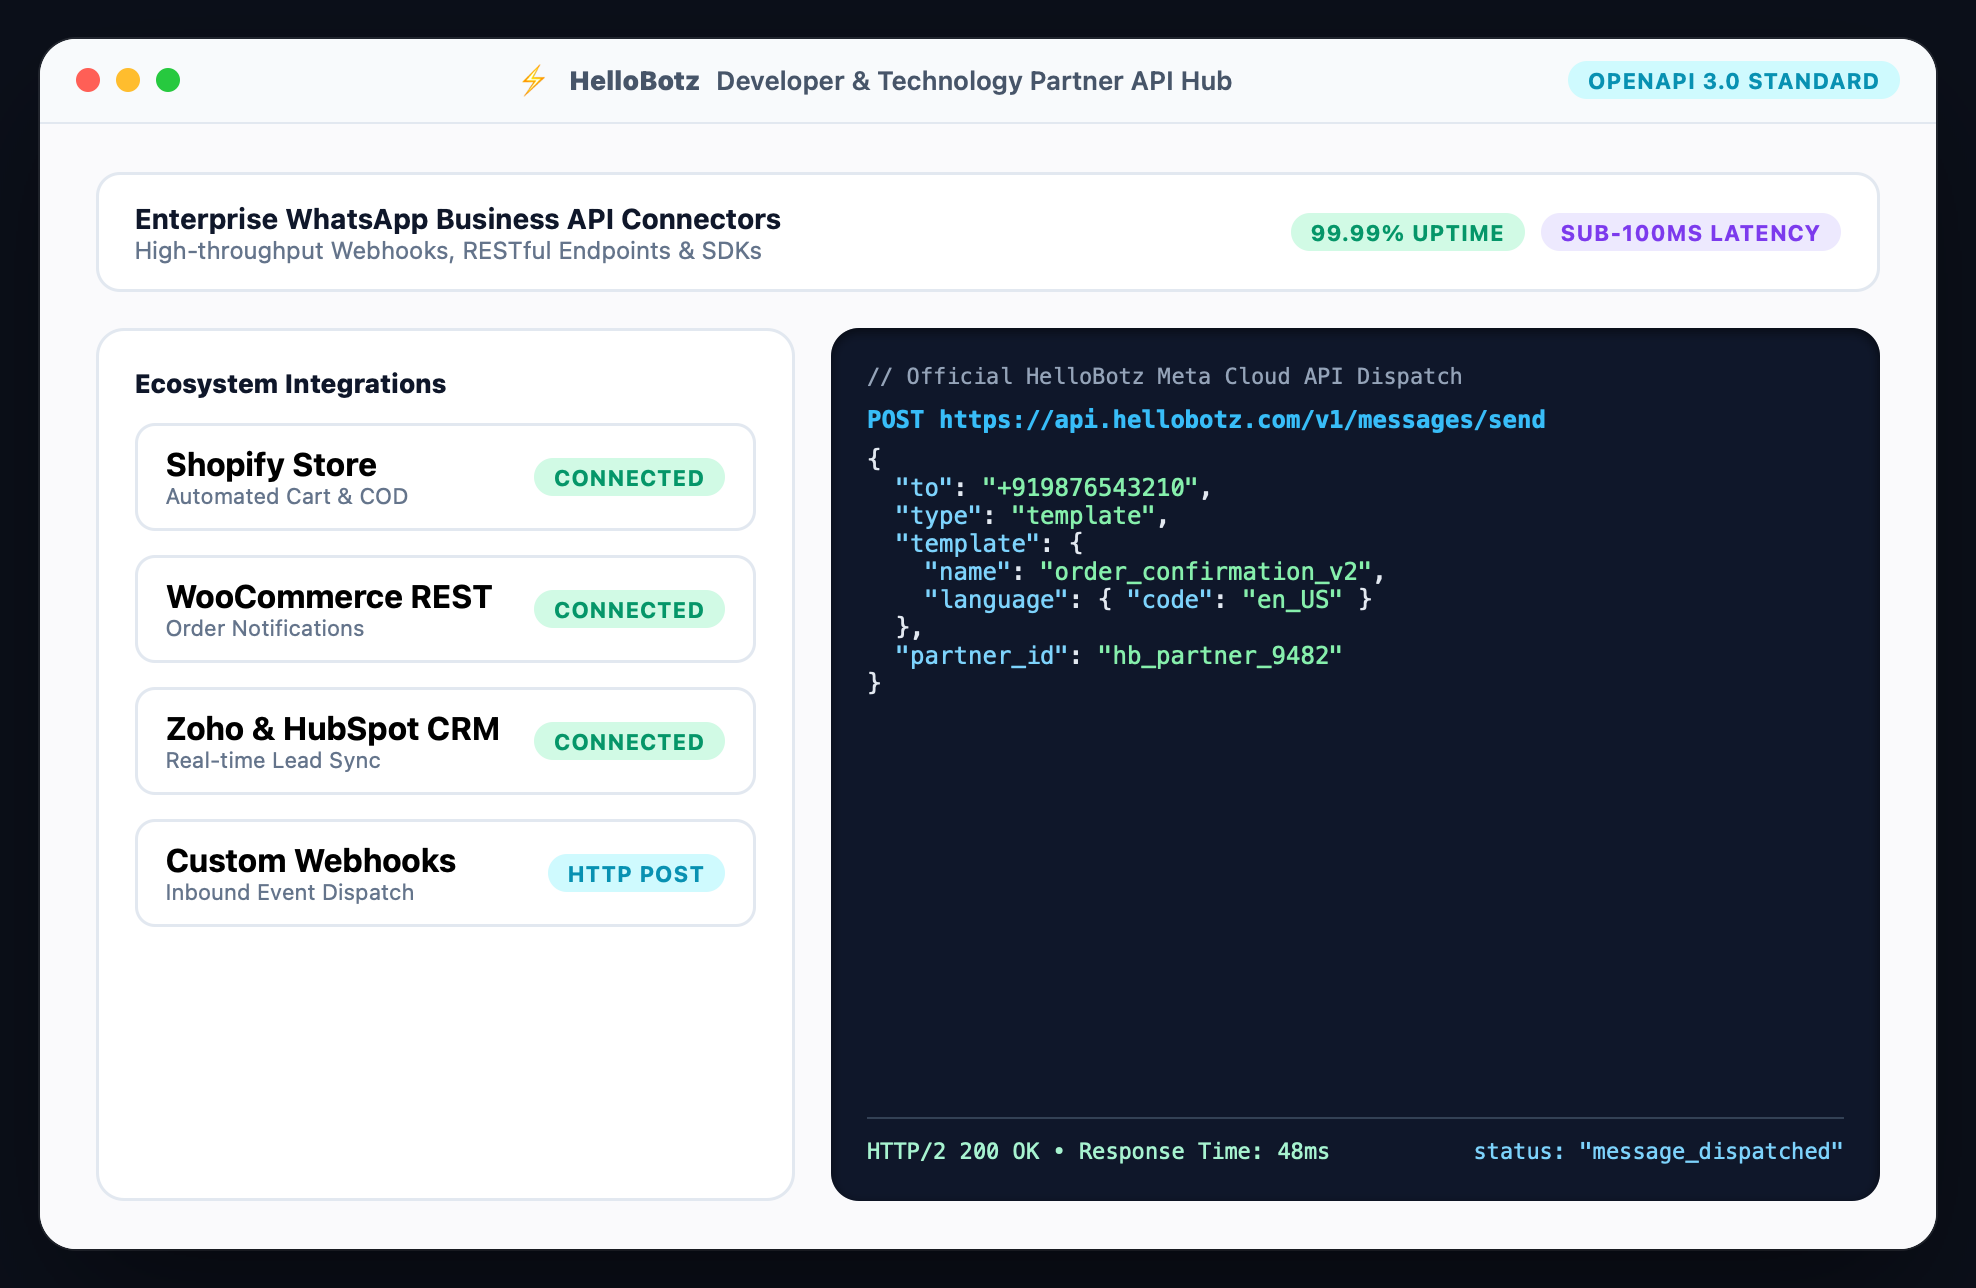Open the WooCommerce REST integration card
The image size is (1976, 1288).
[445, 609]
